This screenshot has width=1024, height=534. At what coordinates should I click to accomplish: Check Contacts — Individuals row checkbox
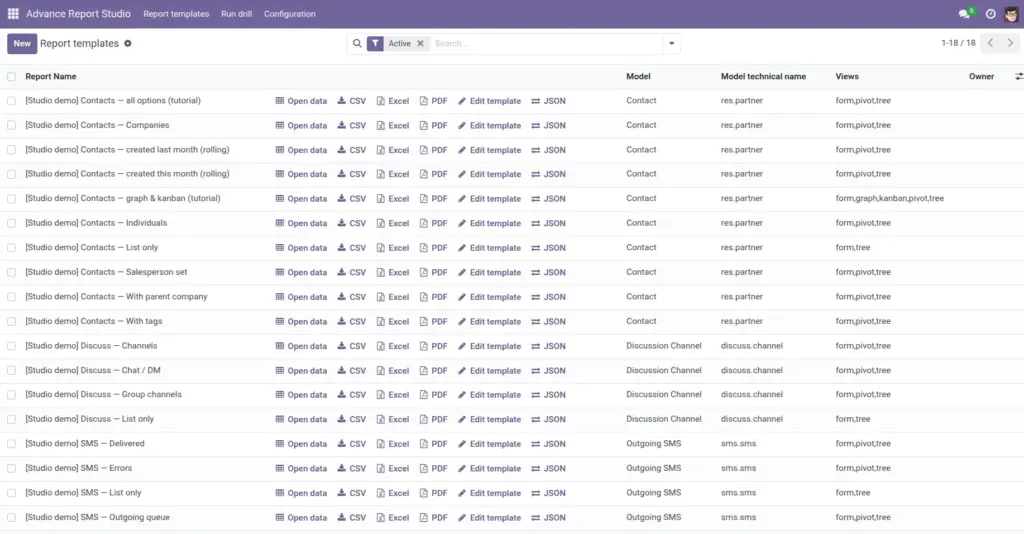pyautogui.click(x=12, y=223)
